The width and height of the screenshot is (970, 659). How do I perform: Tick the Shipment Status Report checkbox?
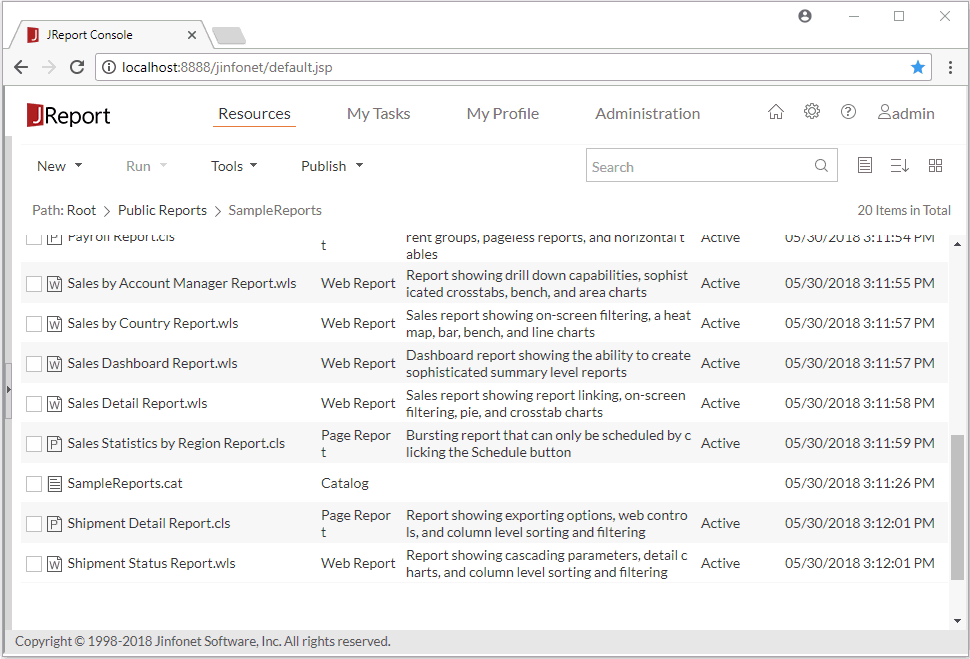tap(34, 564)
